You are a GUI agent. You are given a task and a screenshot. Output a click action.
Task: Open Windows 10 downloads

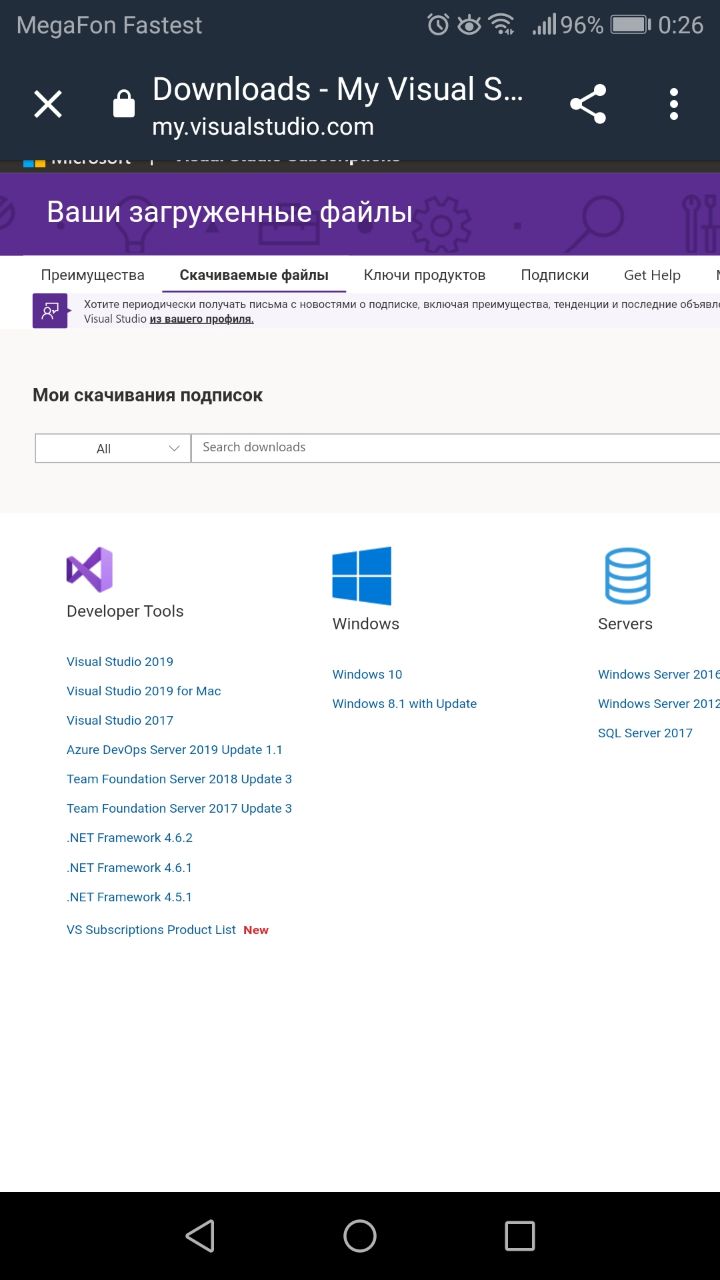tap(367, 675)
